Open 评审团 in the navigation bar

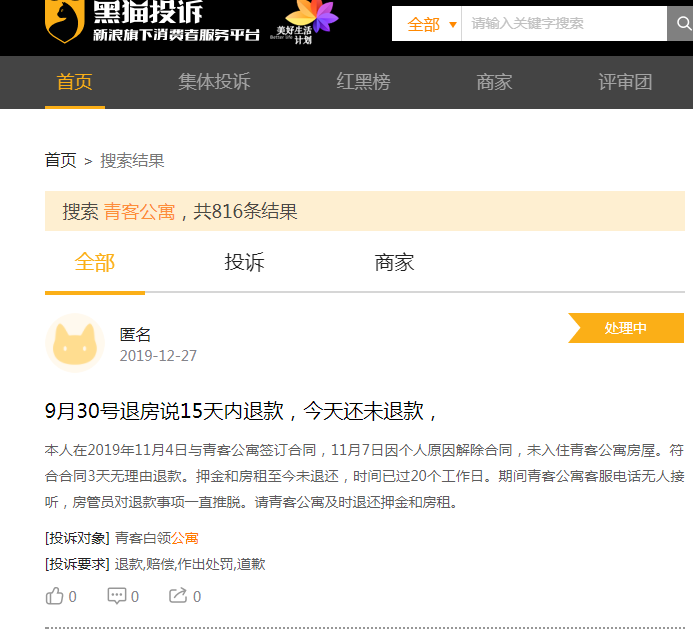point(625,82)
